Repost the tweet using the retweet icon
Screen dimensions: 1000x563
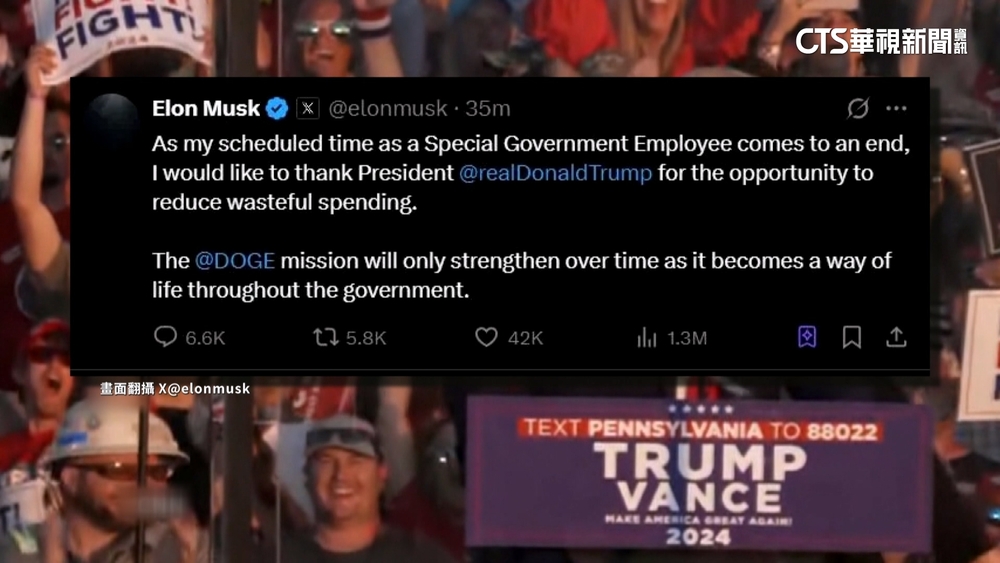pyautogui.click(x=326, y=337)
